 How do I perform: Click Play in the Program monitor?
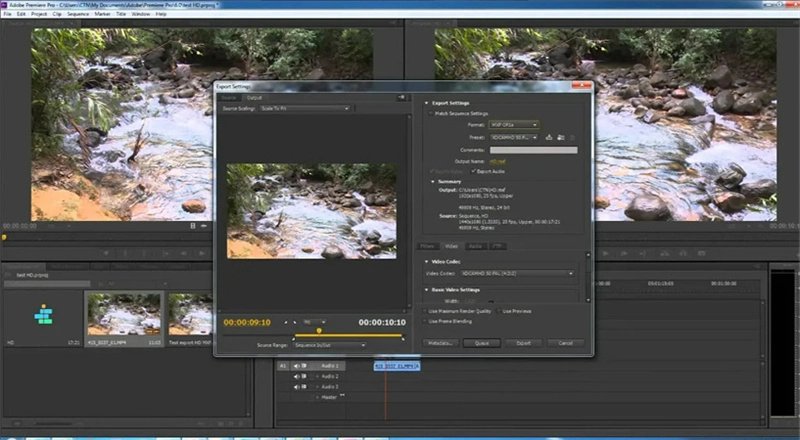pos(606,253)
